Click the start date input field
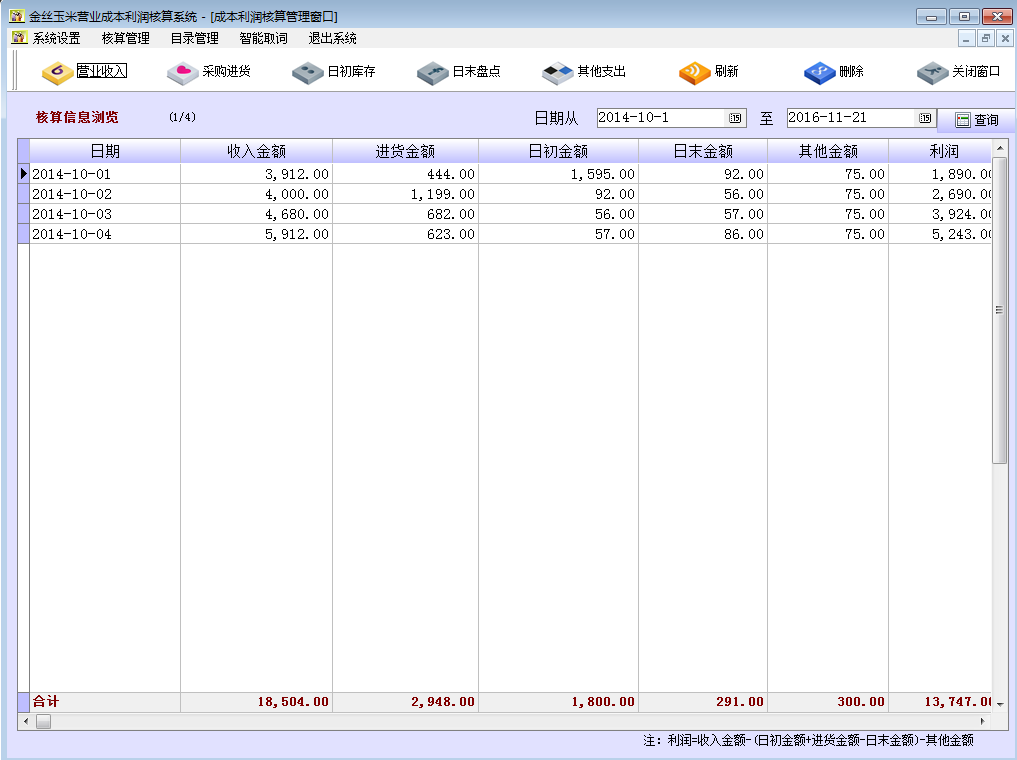Screen dimensions: 1017x760 pyautogui.click(x=660, y=118)
